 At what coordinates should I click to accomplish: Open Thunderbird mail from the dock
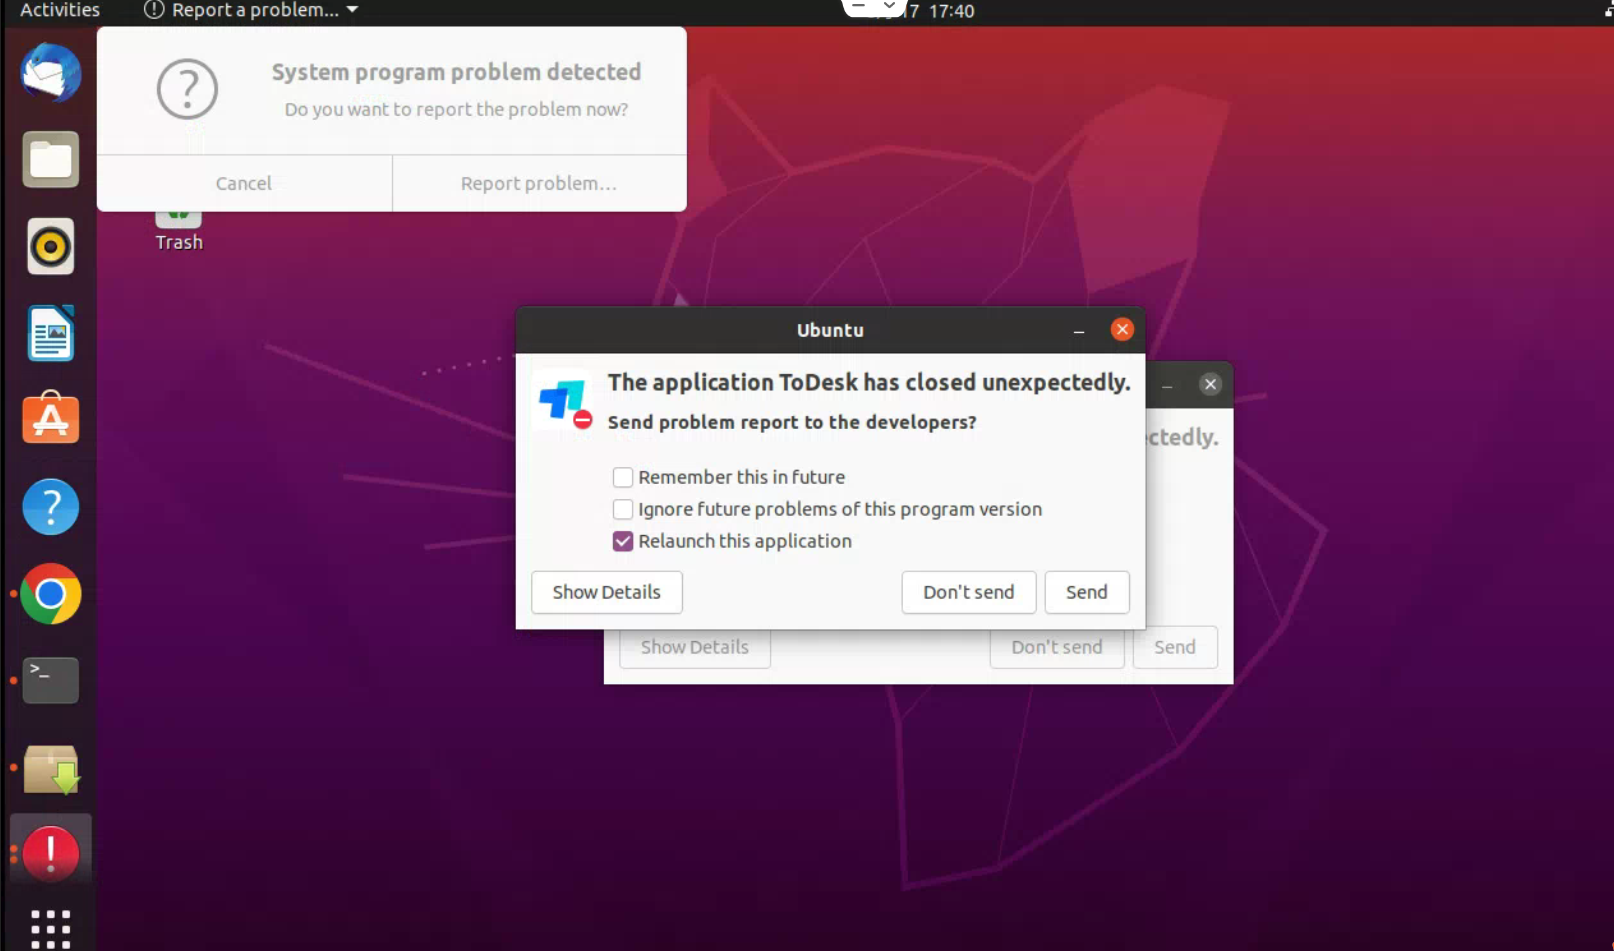50,73
